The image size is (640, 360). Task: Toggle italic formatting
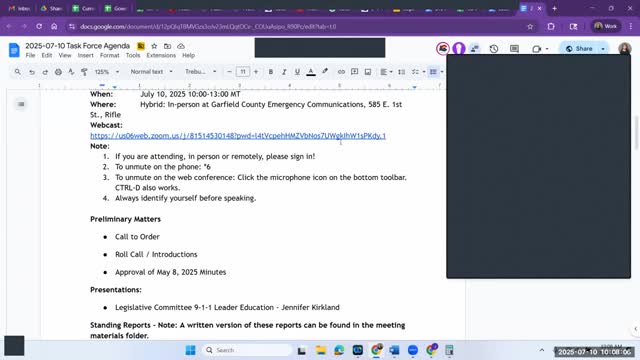(284, 72)
